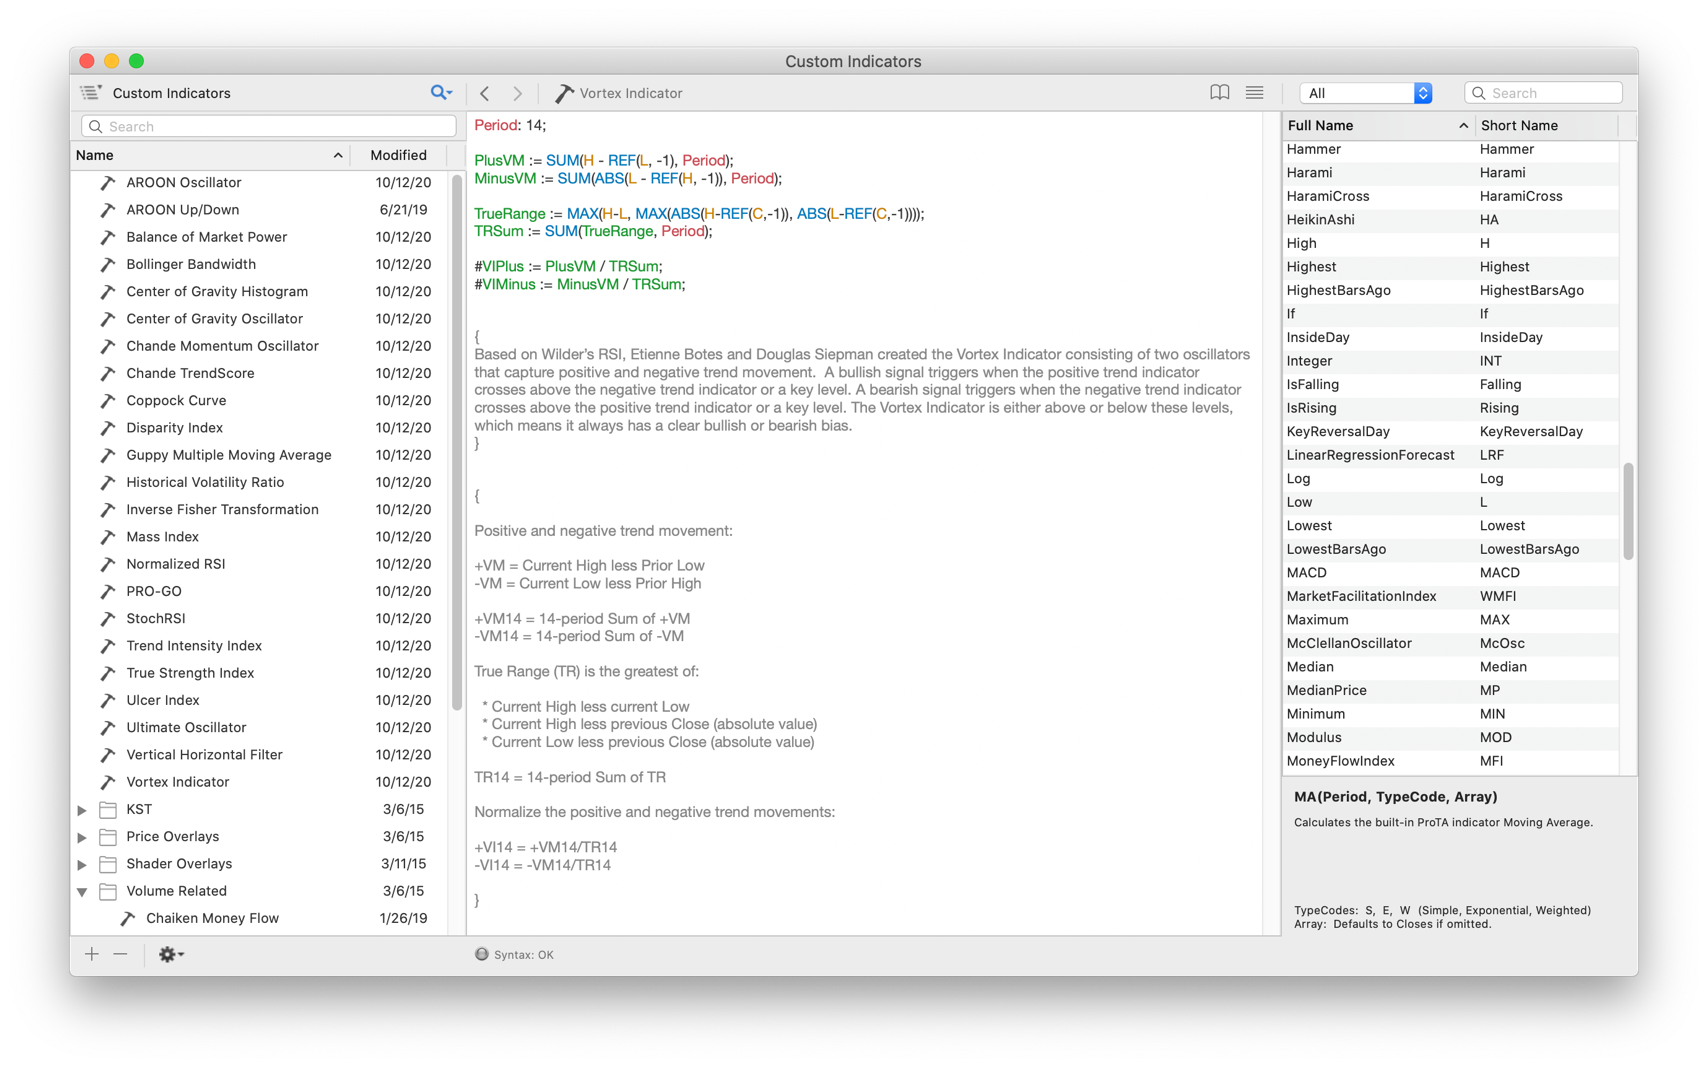Select the Vortex Indicator in list
This screenshot has height=1068, width=1708.
[x=178, y=782]
